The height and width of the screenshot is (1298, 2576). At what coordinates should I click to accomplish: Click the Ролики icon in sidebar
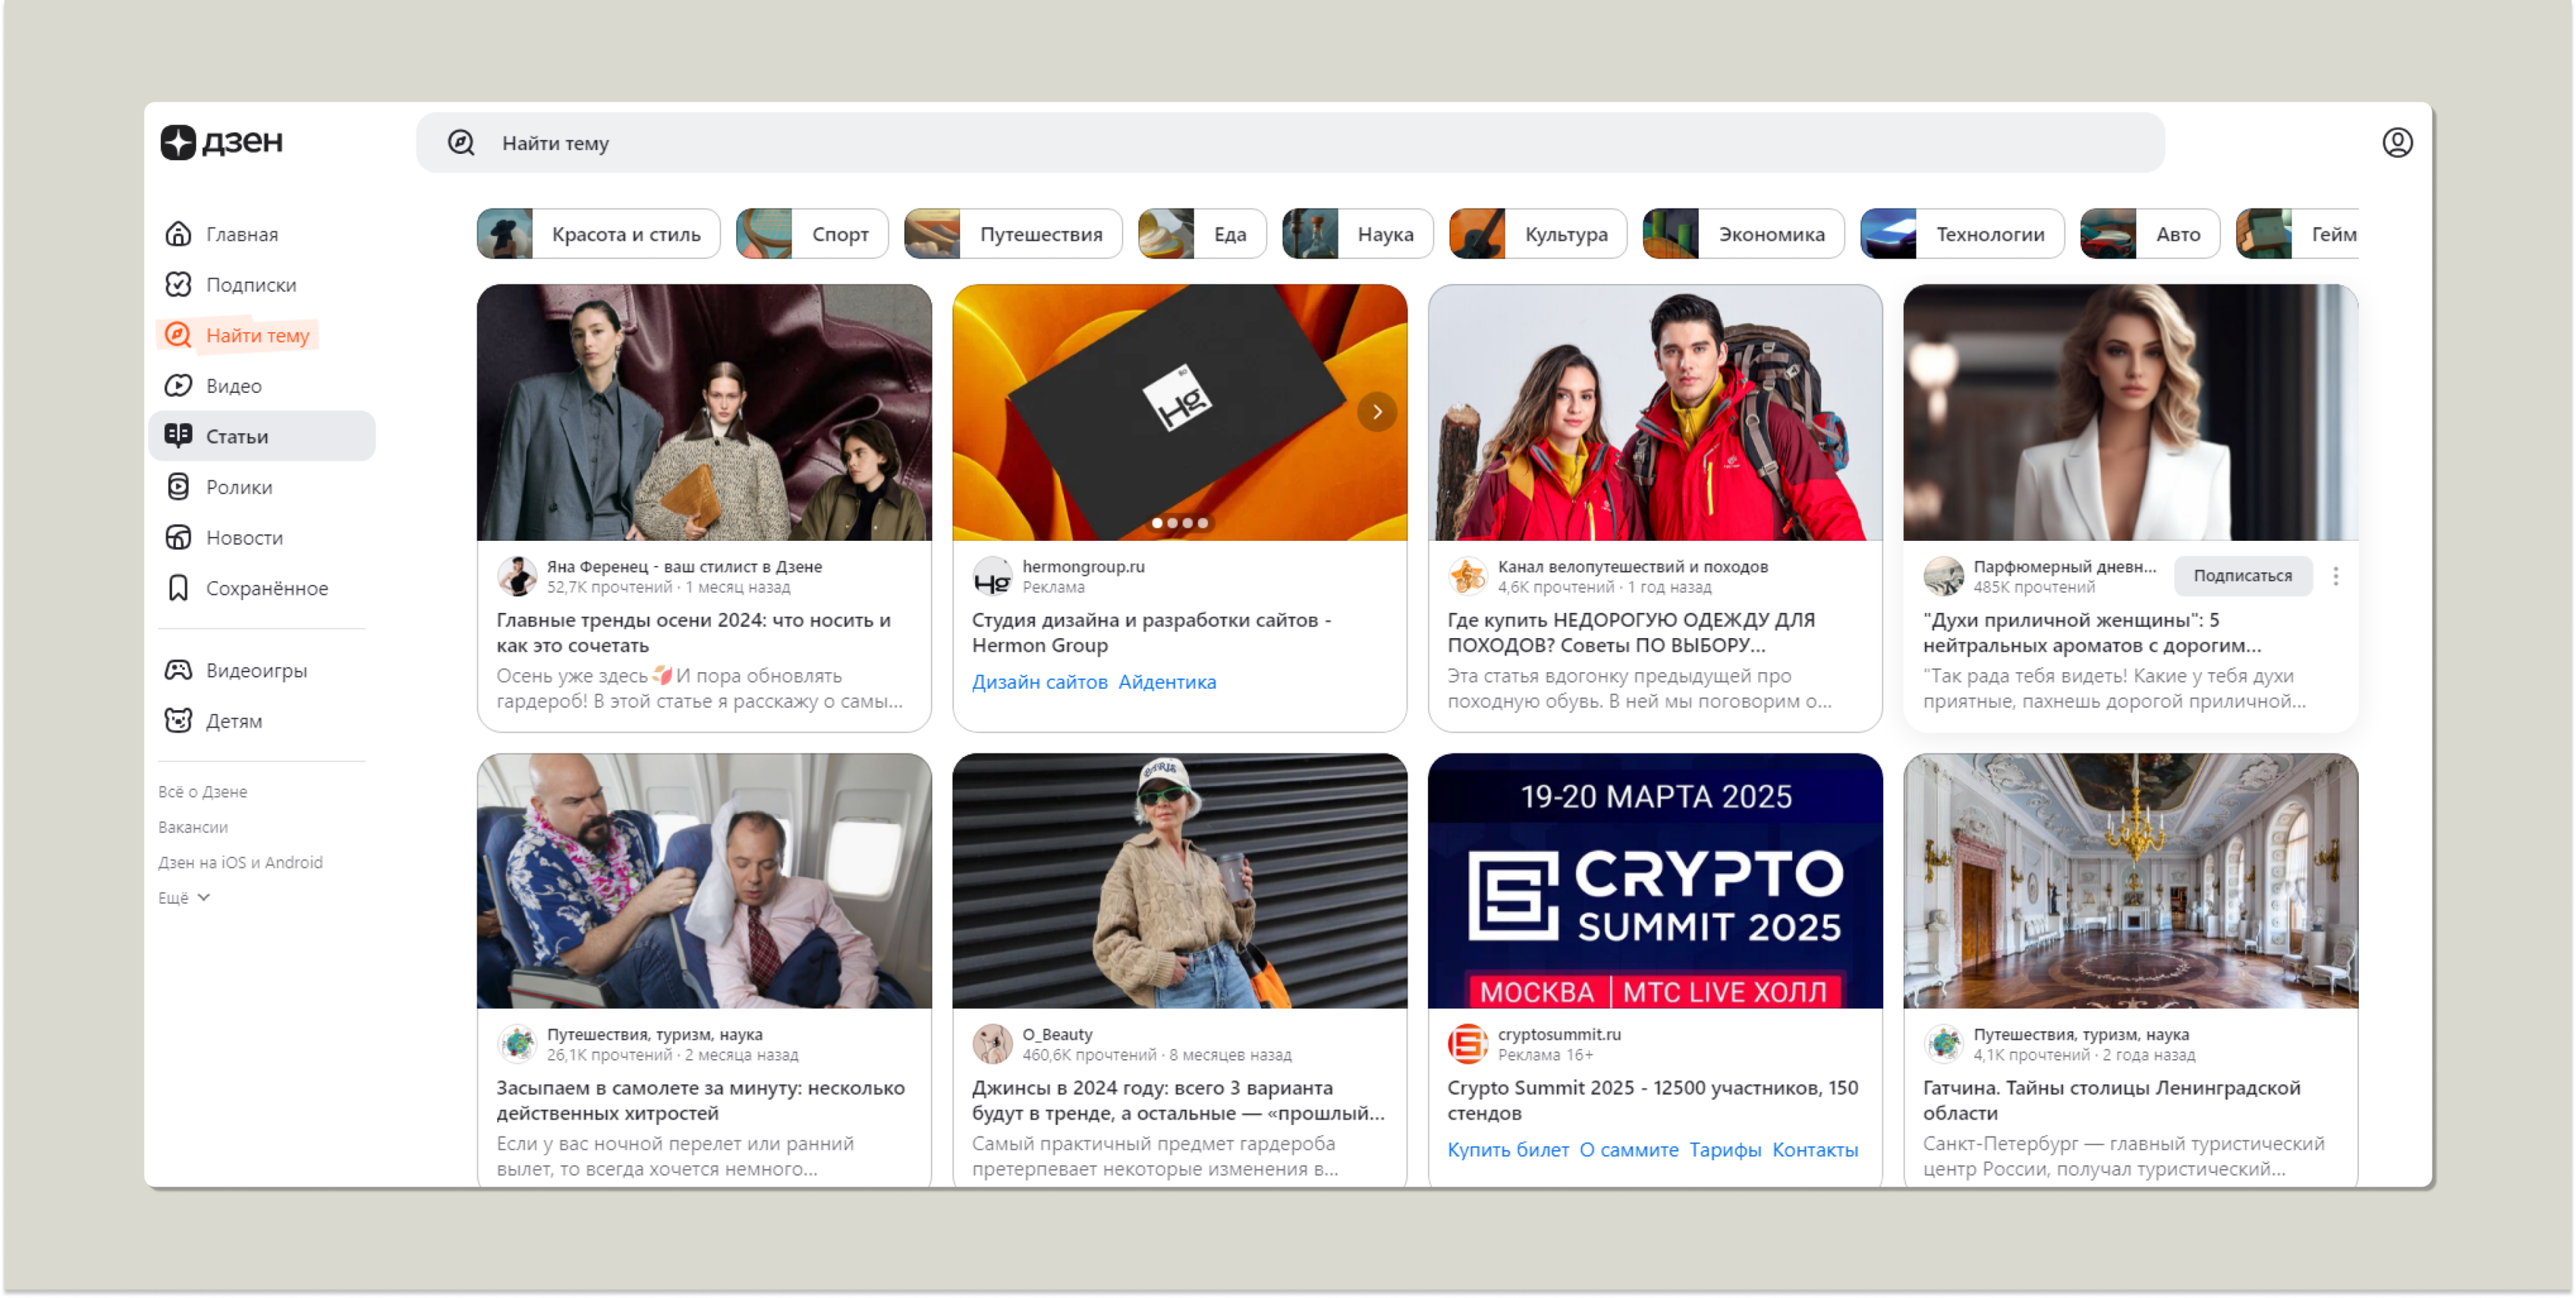[178, 487]
